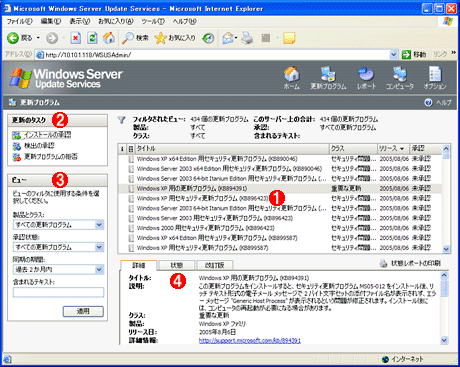Click the address bar URL field
460x367 pixels.
pyautogui.click(x=213, y=55)
